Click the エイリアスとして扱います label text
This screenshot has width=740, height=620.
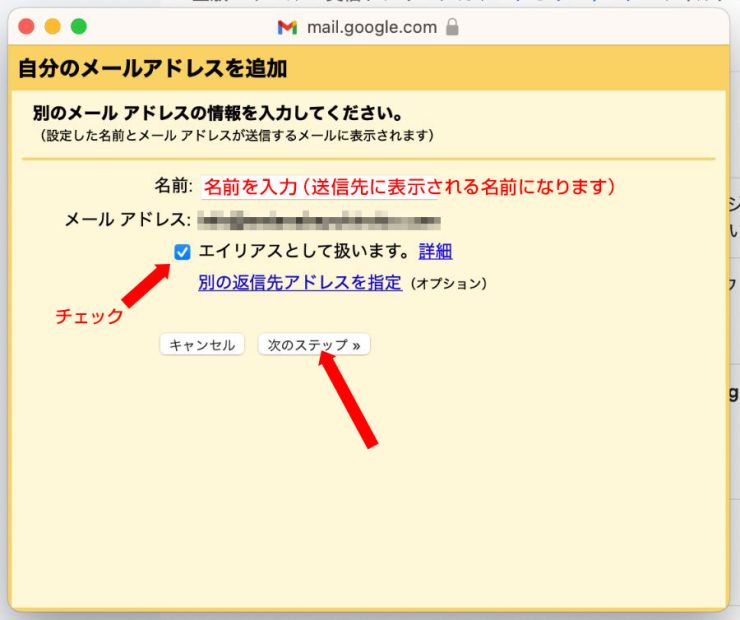(304, 251)
